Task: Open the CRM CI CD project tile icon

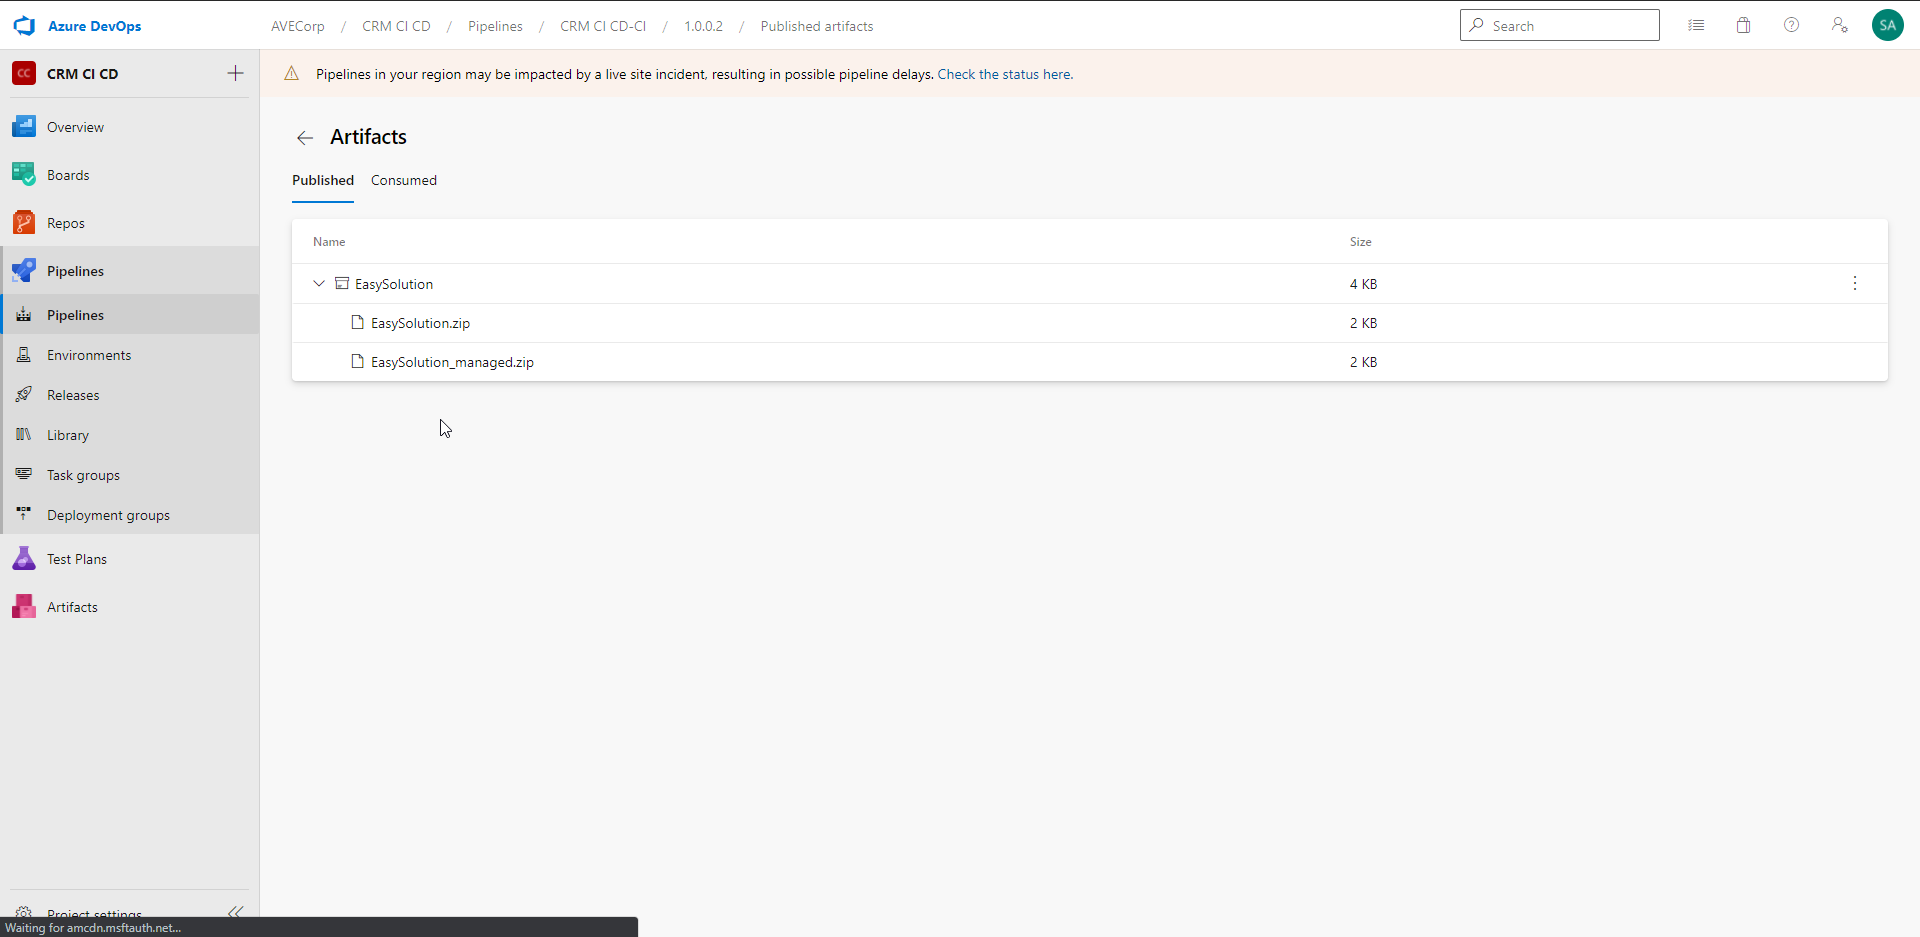Action: 24,73
